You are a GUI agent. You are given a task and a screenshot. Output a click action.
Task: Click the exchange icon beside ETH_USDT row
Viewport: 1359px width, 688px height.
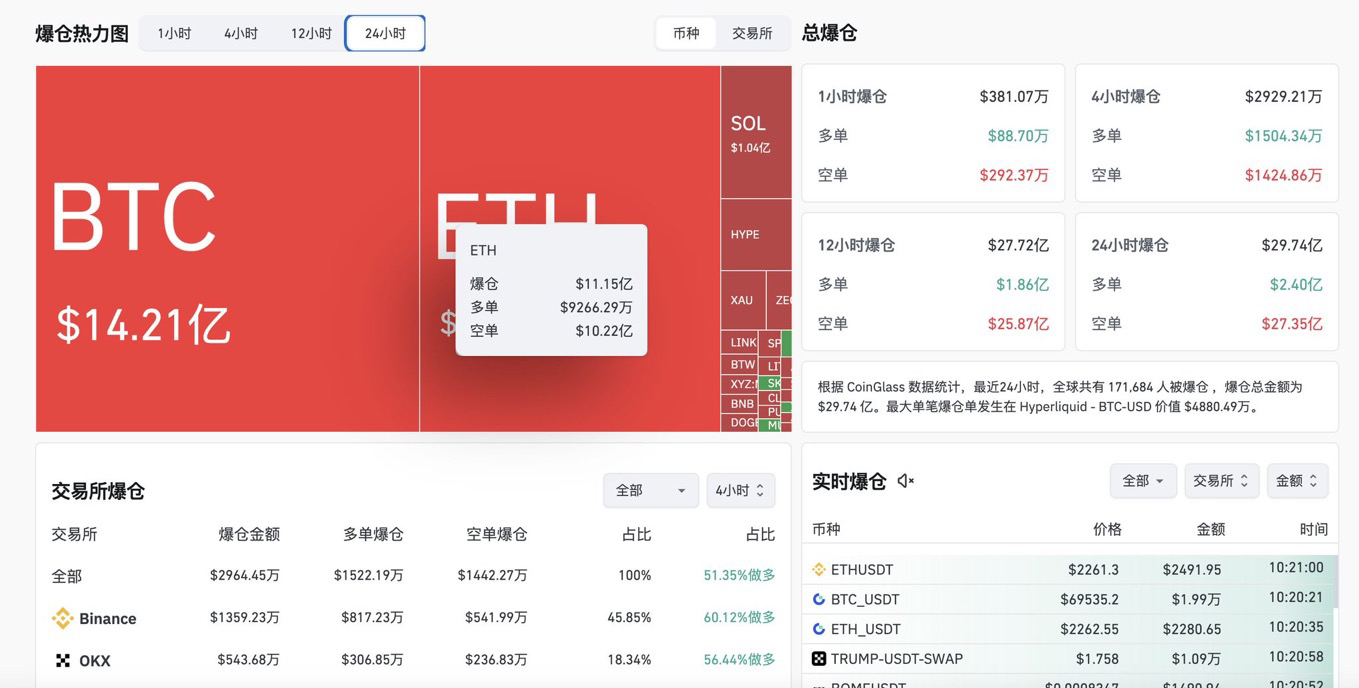click(819, 629)
